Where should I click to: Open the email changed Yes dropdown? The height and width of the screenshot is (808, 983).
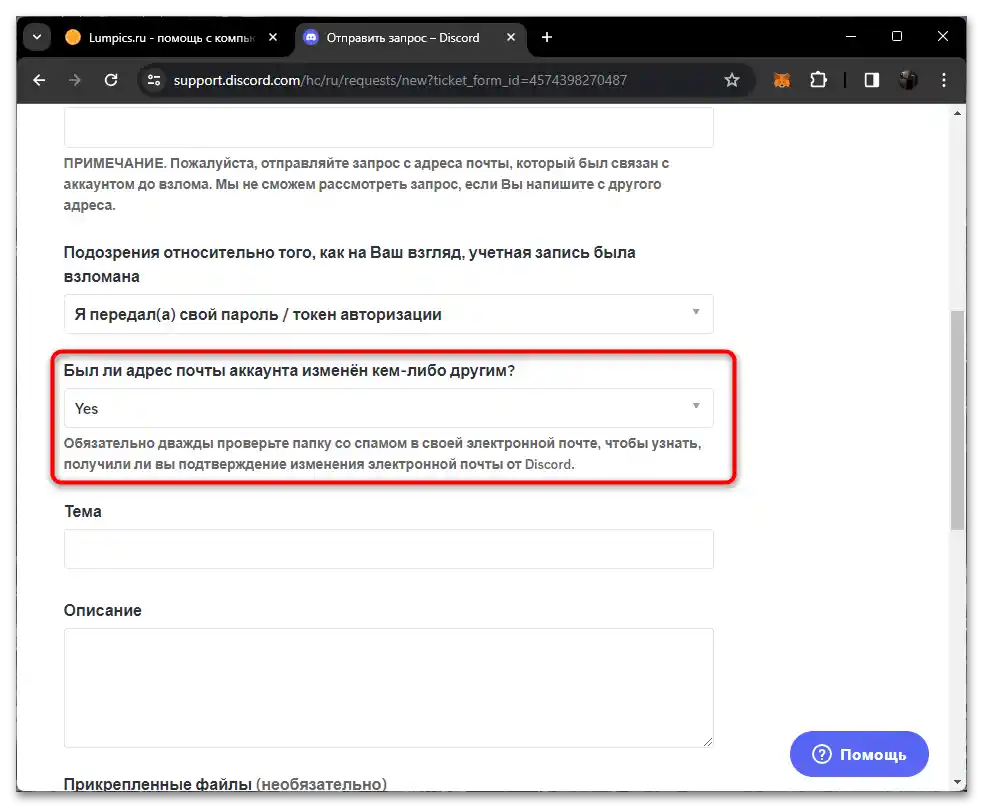389,408
